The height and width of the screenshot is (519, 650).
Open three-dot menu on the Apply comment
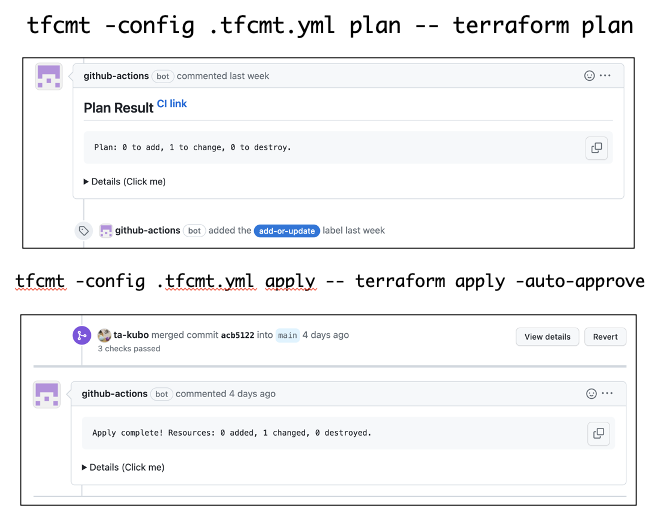coord(607,394)
